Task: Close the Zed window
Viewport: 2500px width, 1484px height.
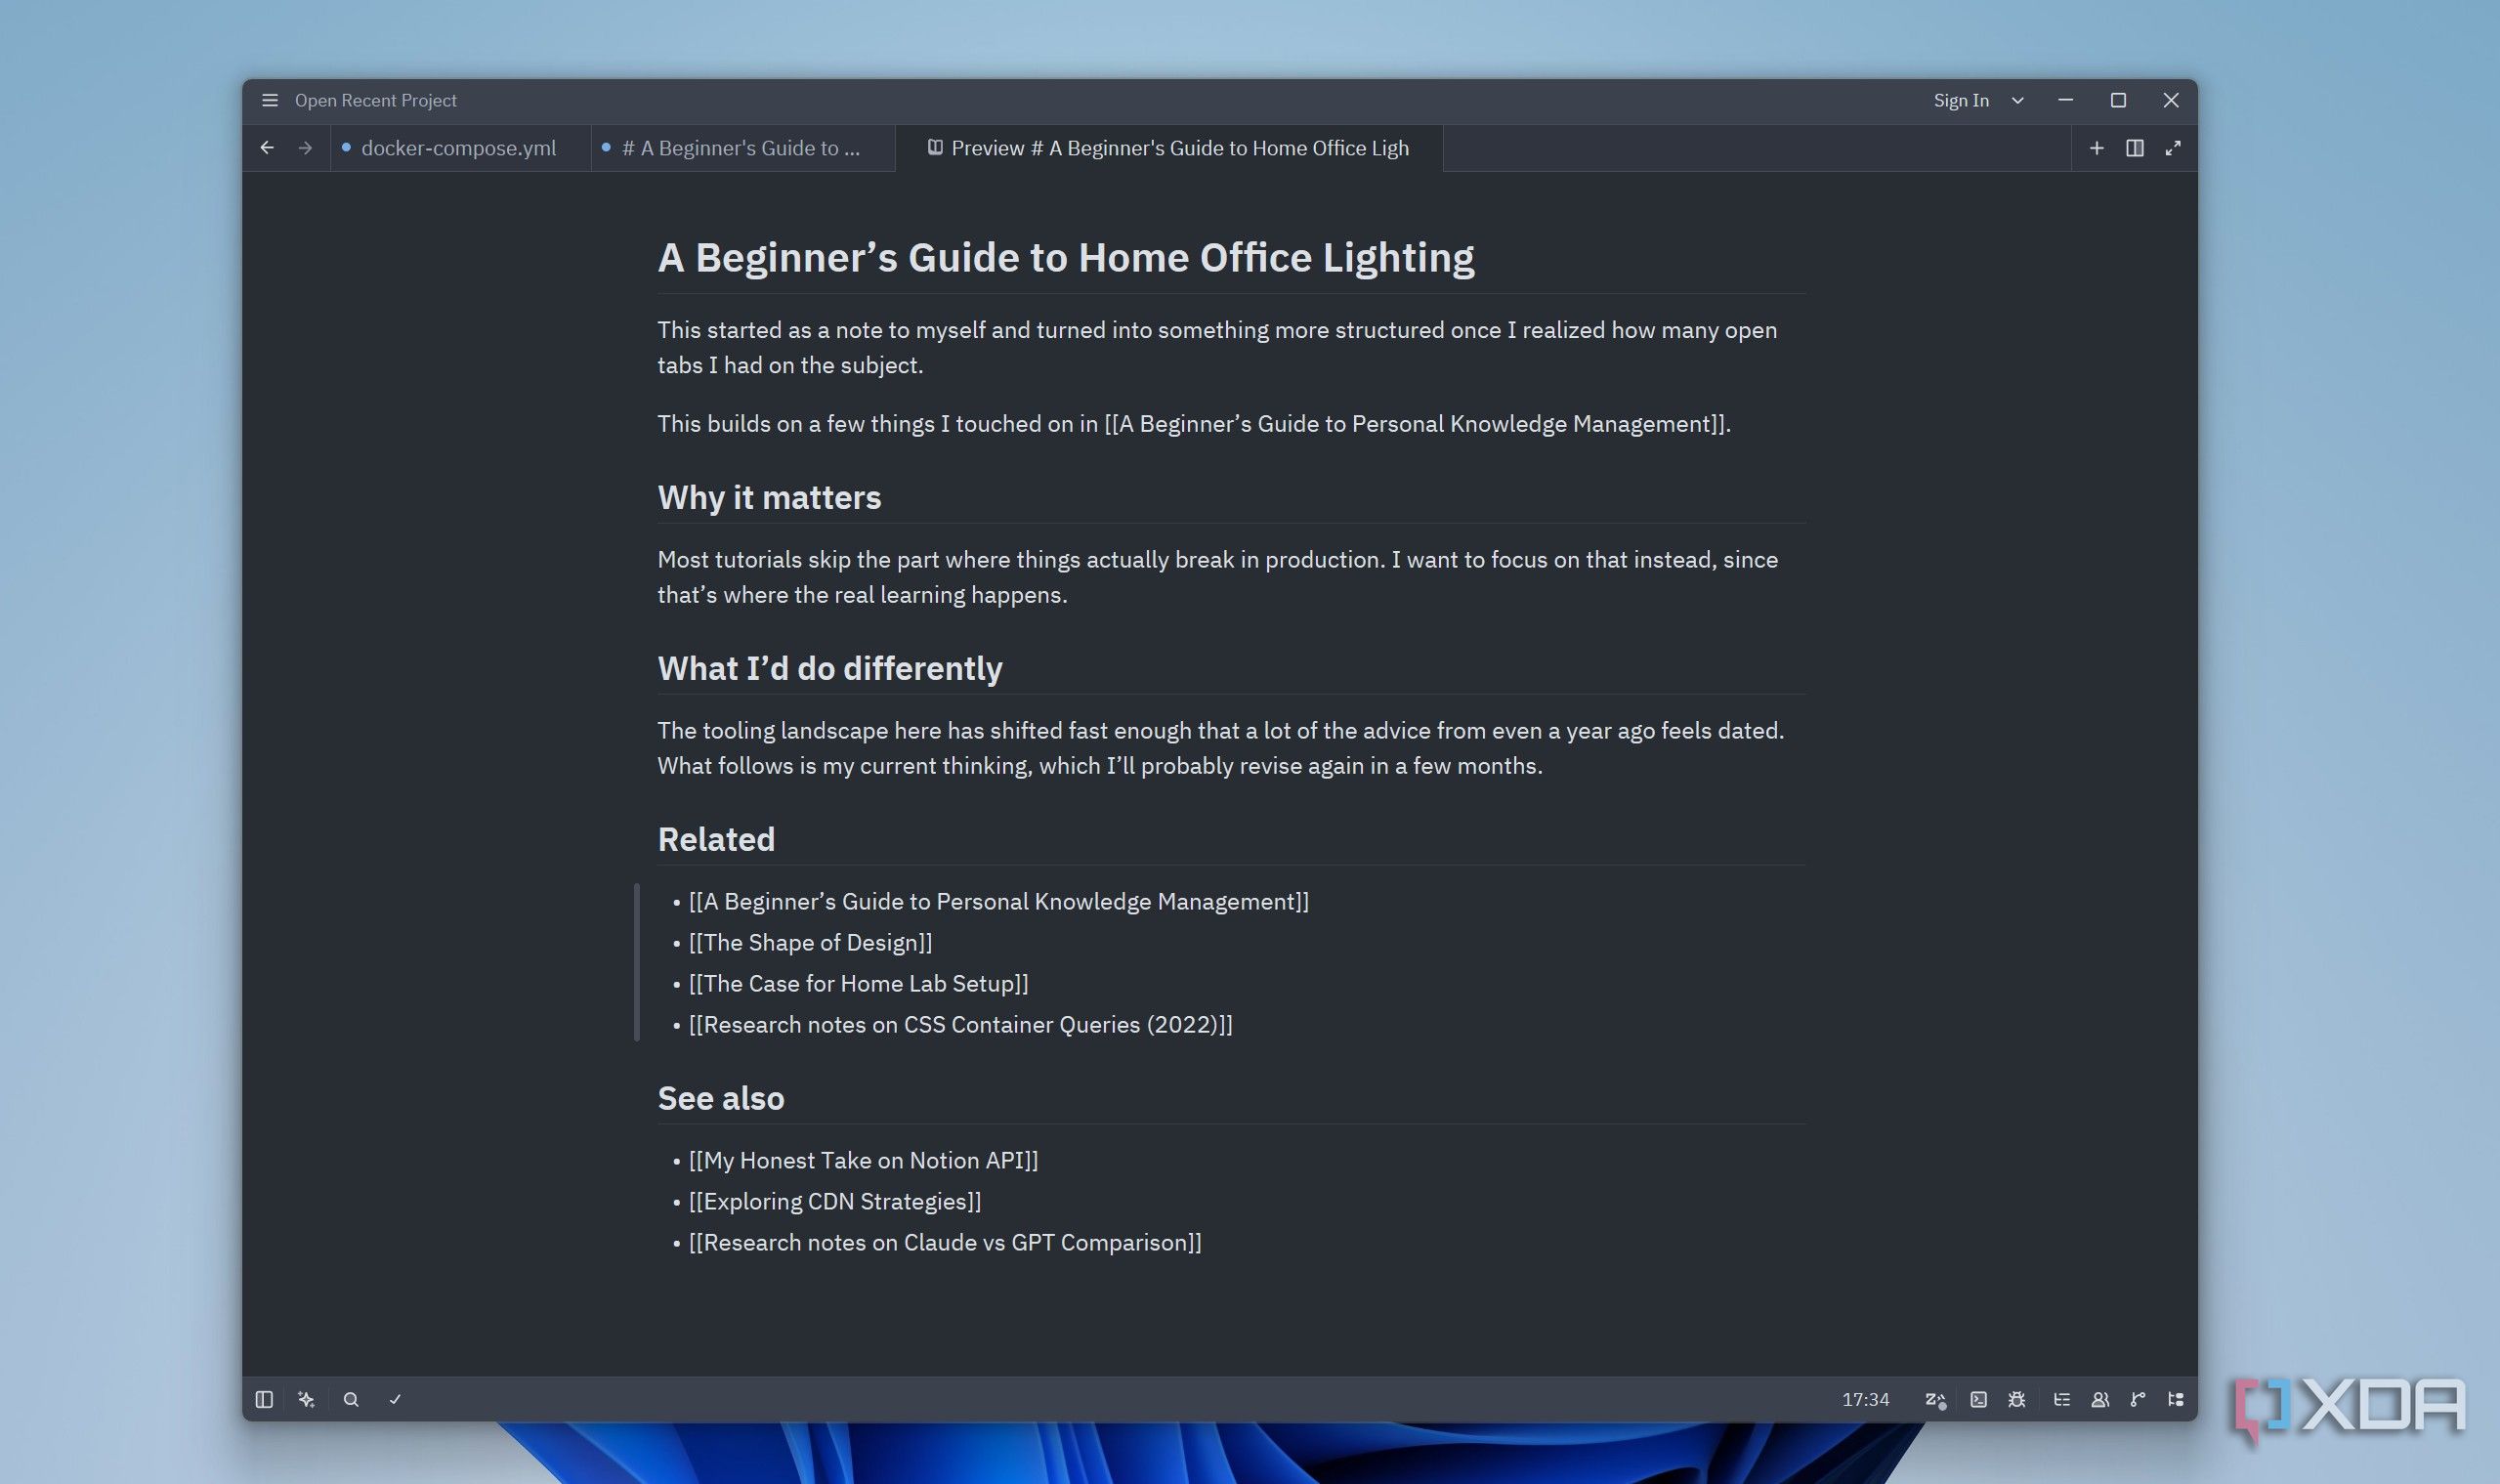Action: [2171, 100]
